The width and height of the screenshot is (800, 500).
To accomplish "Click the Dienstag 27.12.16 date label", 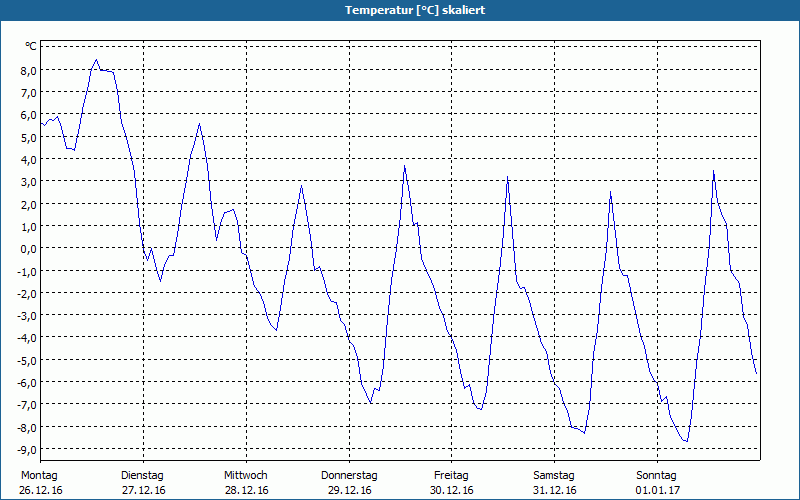I will [143, 483].
